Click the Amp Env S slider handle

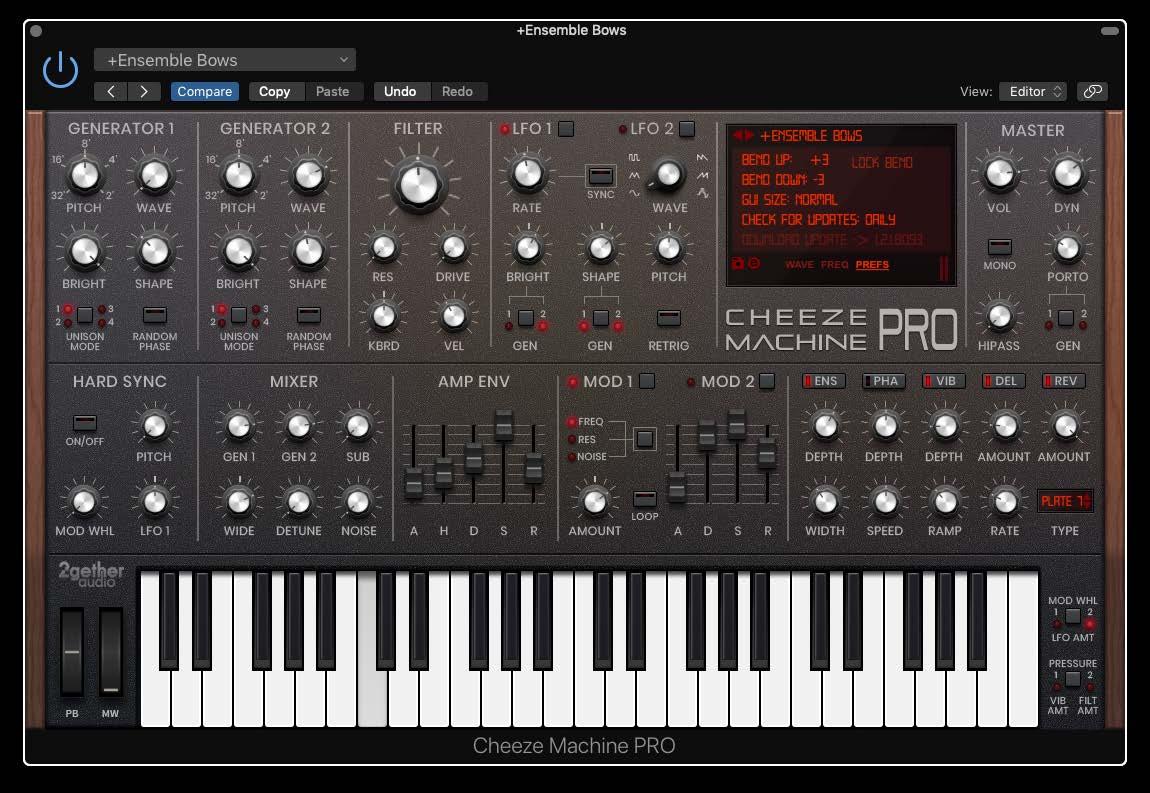(504, 424)
